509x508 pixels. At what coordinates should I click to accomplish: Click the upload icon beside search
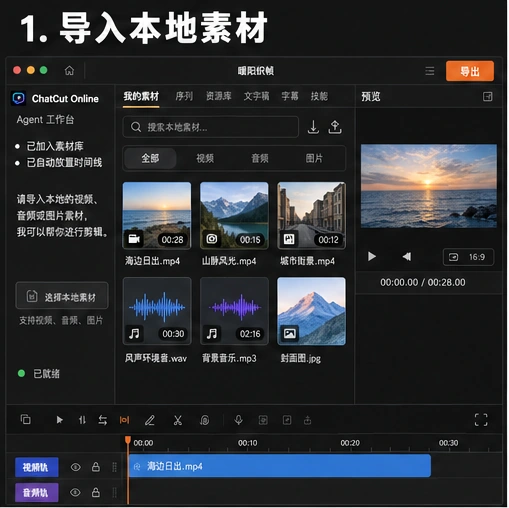(x=335, y=127)
